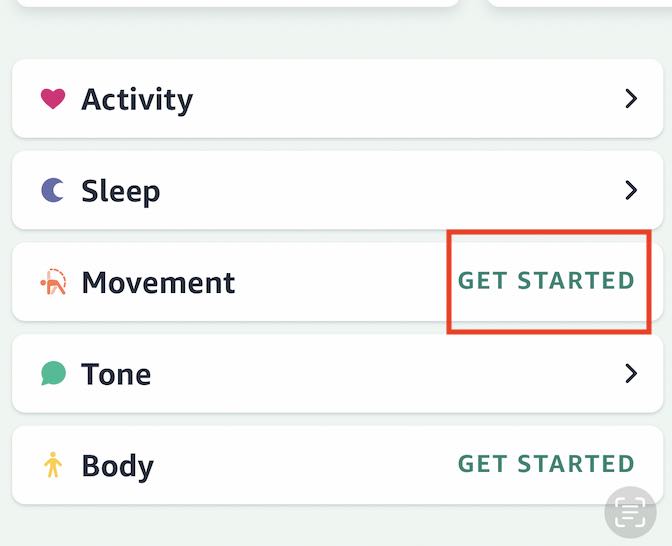The image size is (672, 546).
Task: Tap the orange Movement pose icon
Action: coord(53,282)
